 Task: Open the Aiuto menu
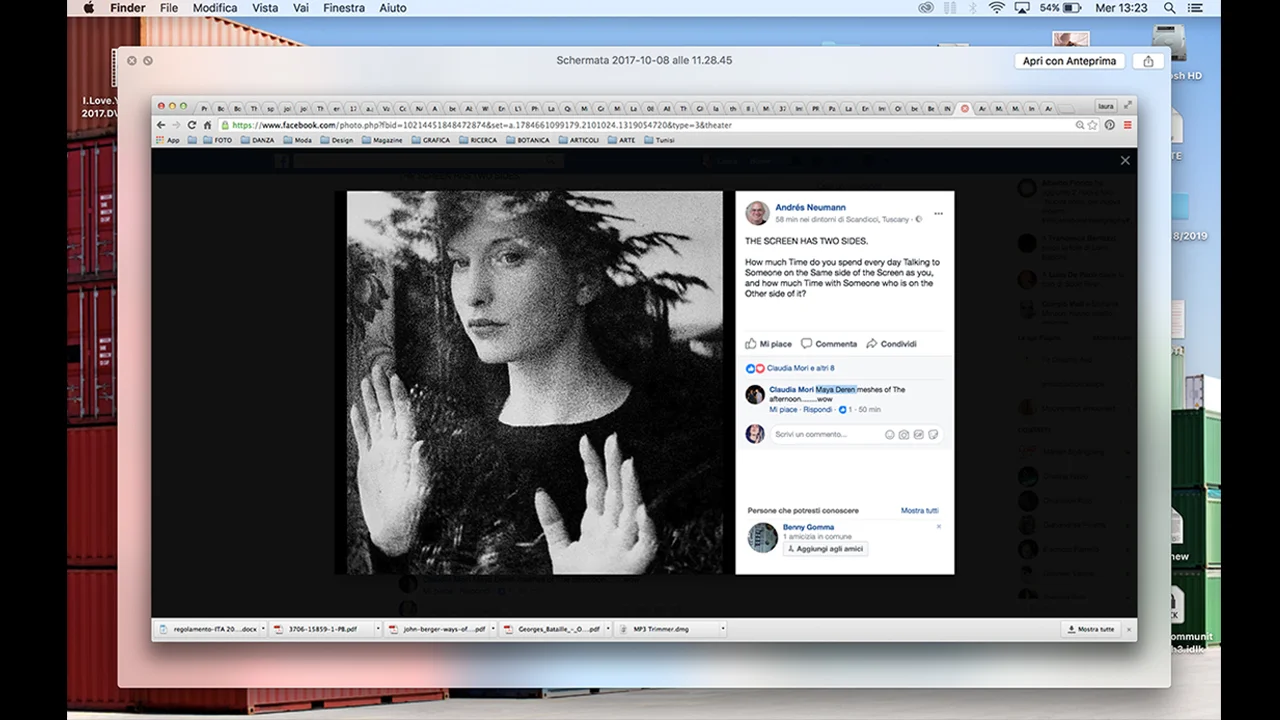pos(393,8)
